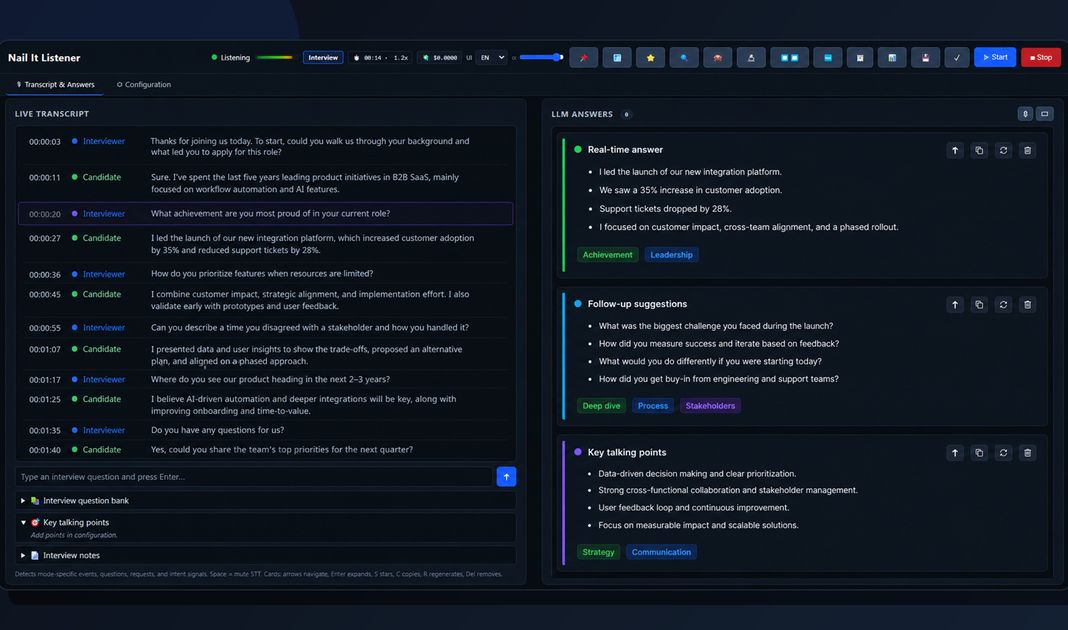The height and width of the screenshot is (630, 1068).
Task: Click the red Stop button
Action: (1041, 57)
